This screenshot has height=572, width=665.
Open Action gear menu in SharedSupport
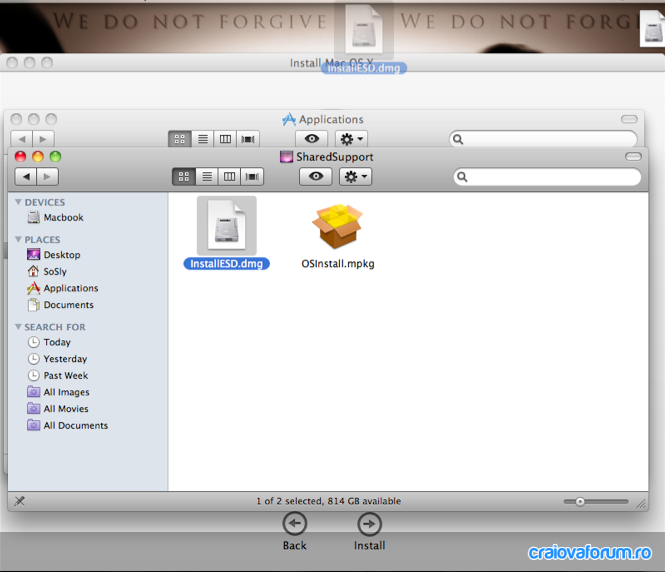coord(355,176)
